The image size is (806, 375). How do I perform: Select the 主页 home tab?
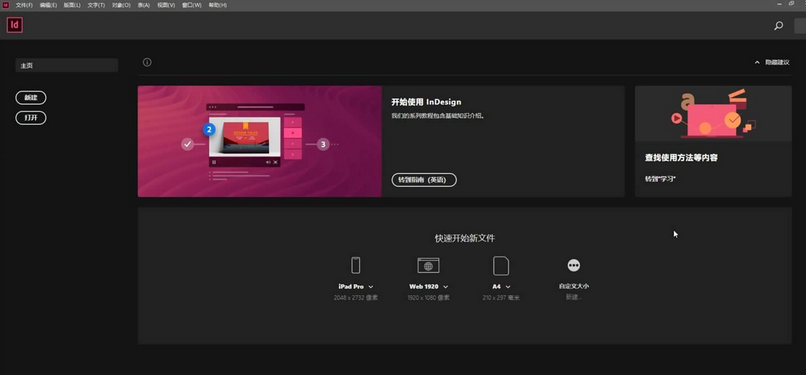[67, 65]
